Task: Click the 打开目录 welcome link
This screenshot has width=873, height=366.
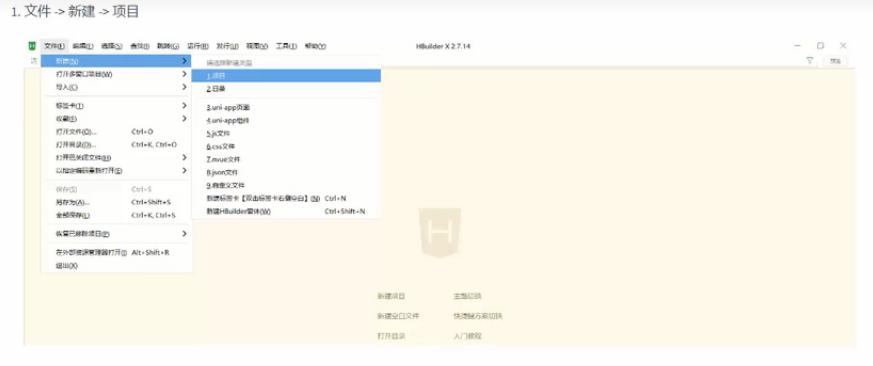Action: coord(391,336)
